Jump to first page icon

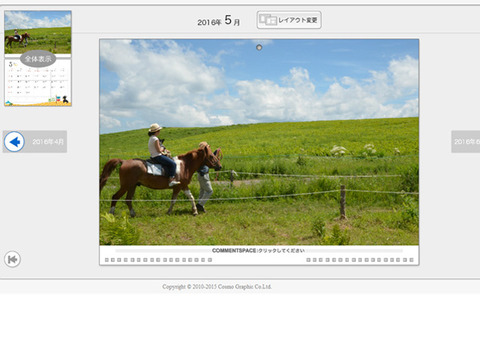pos(13,259)
